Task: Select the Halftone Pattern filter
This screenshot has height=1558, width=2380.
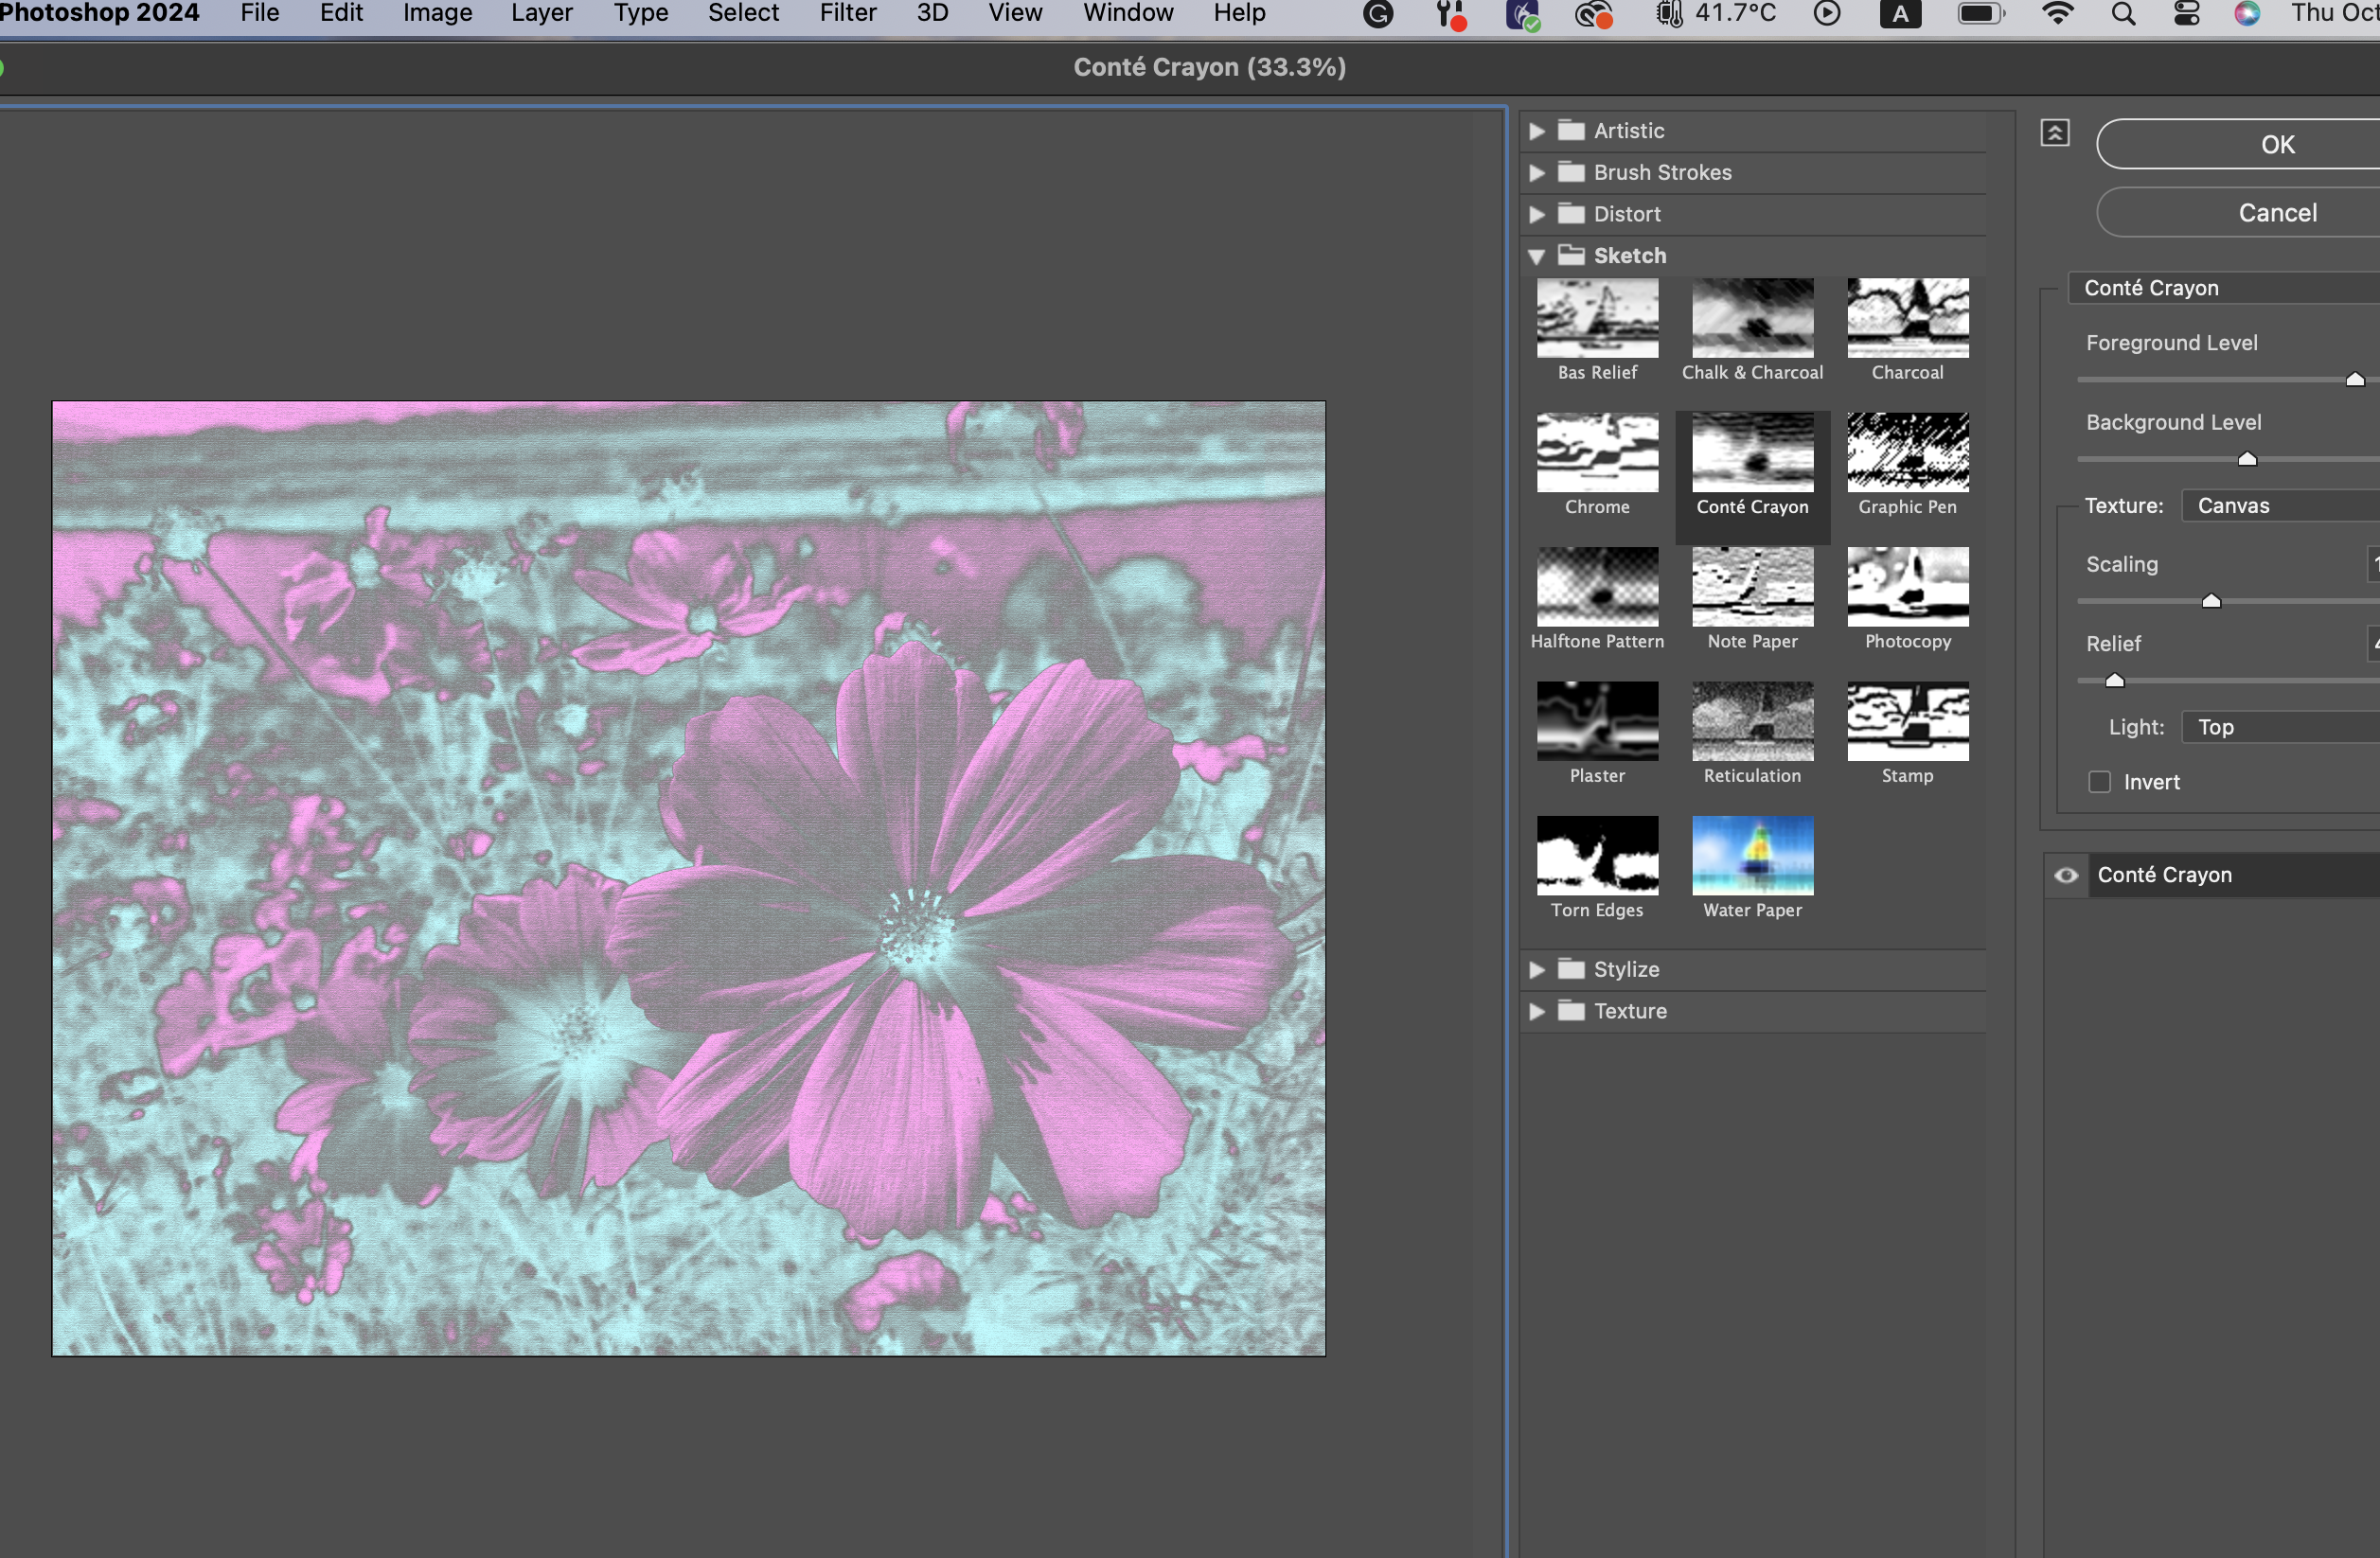Action: tap(1597, 587)
